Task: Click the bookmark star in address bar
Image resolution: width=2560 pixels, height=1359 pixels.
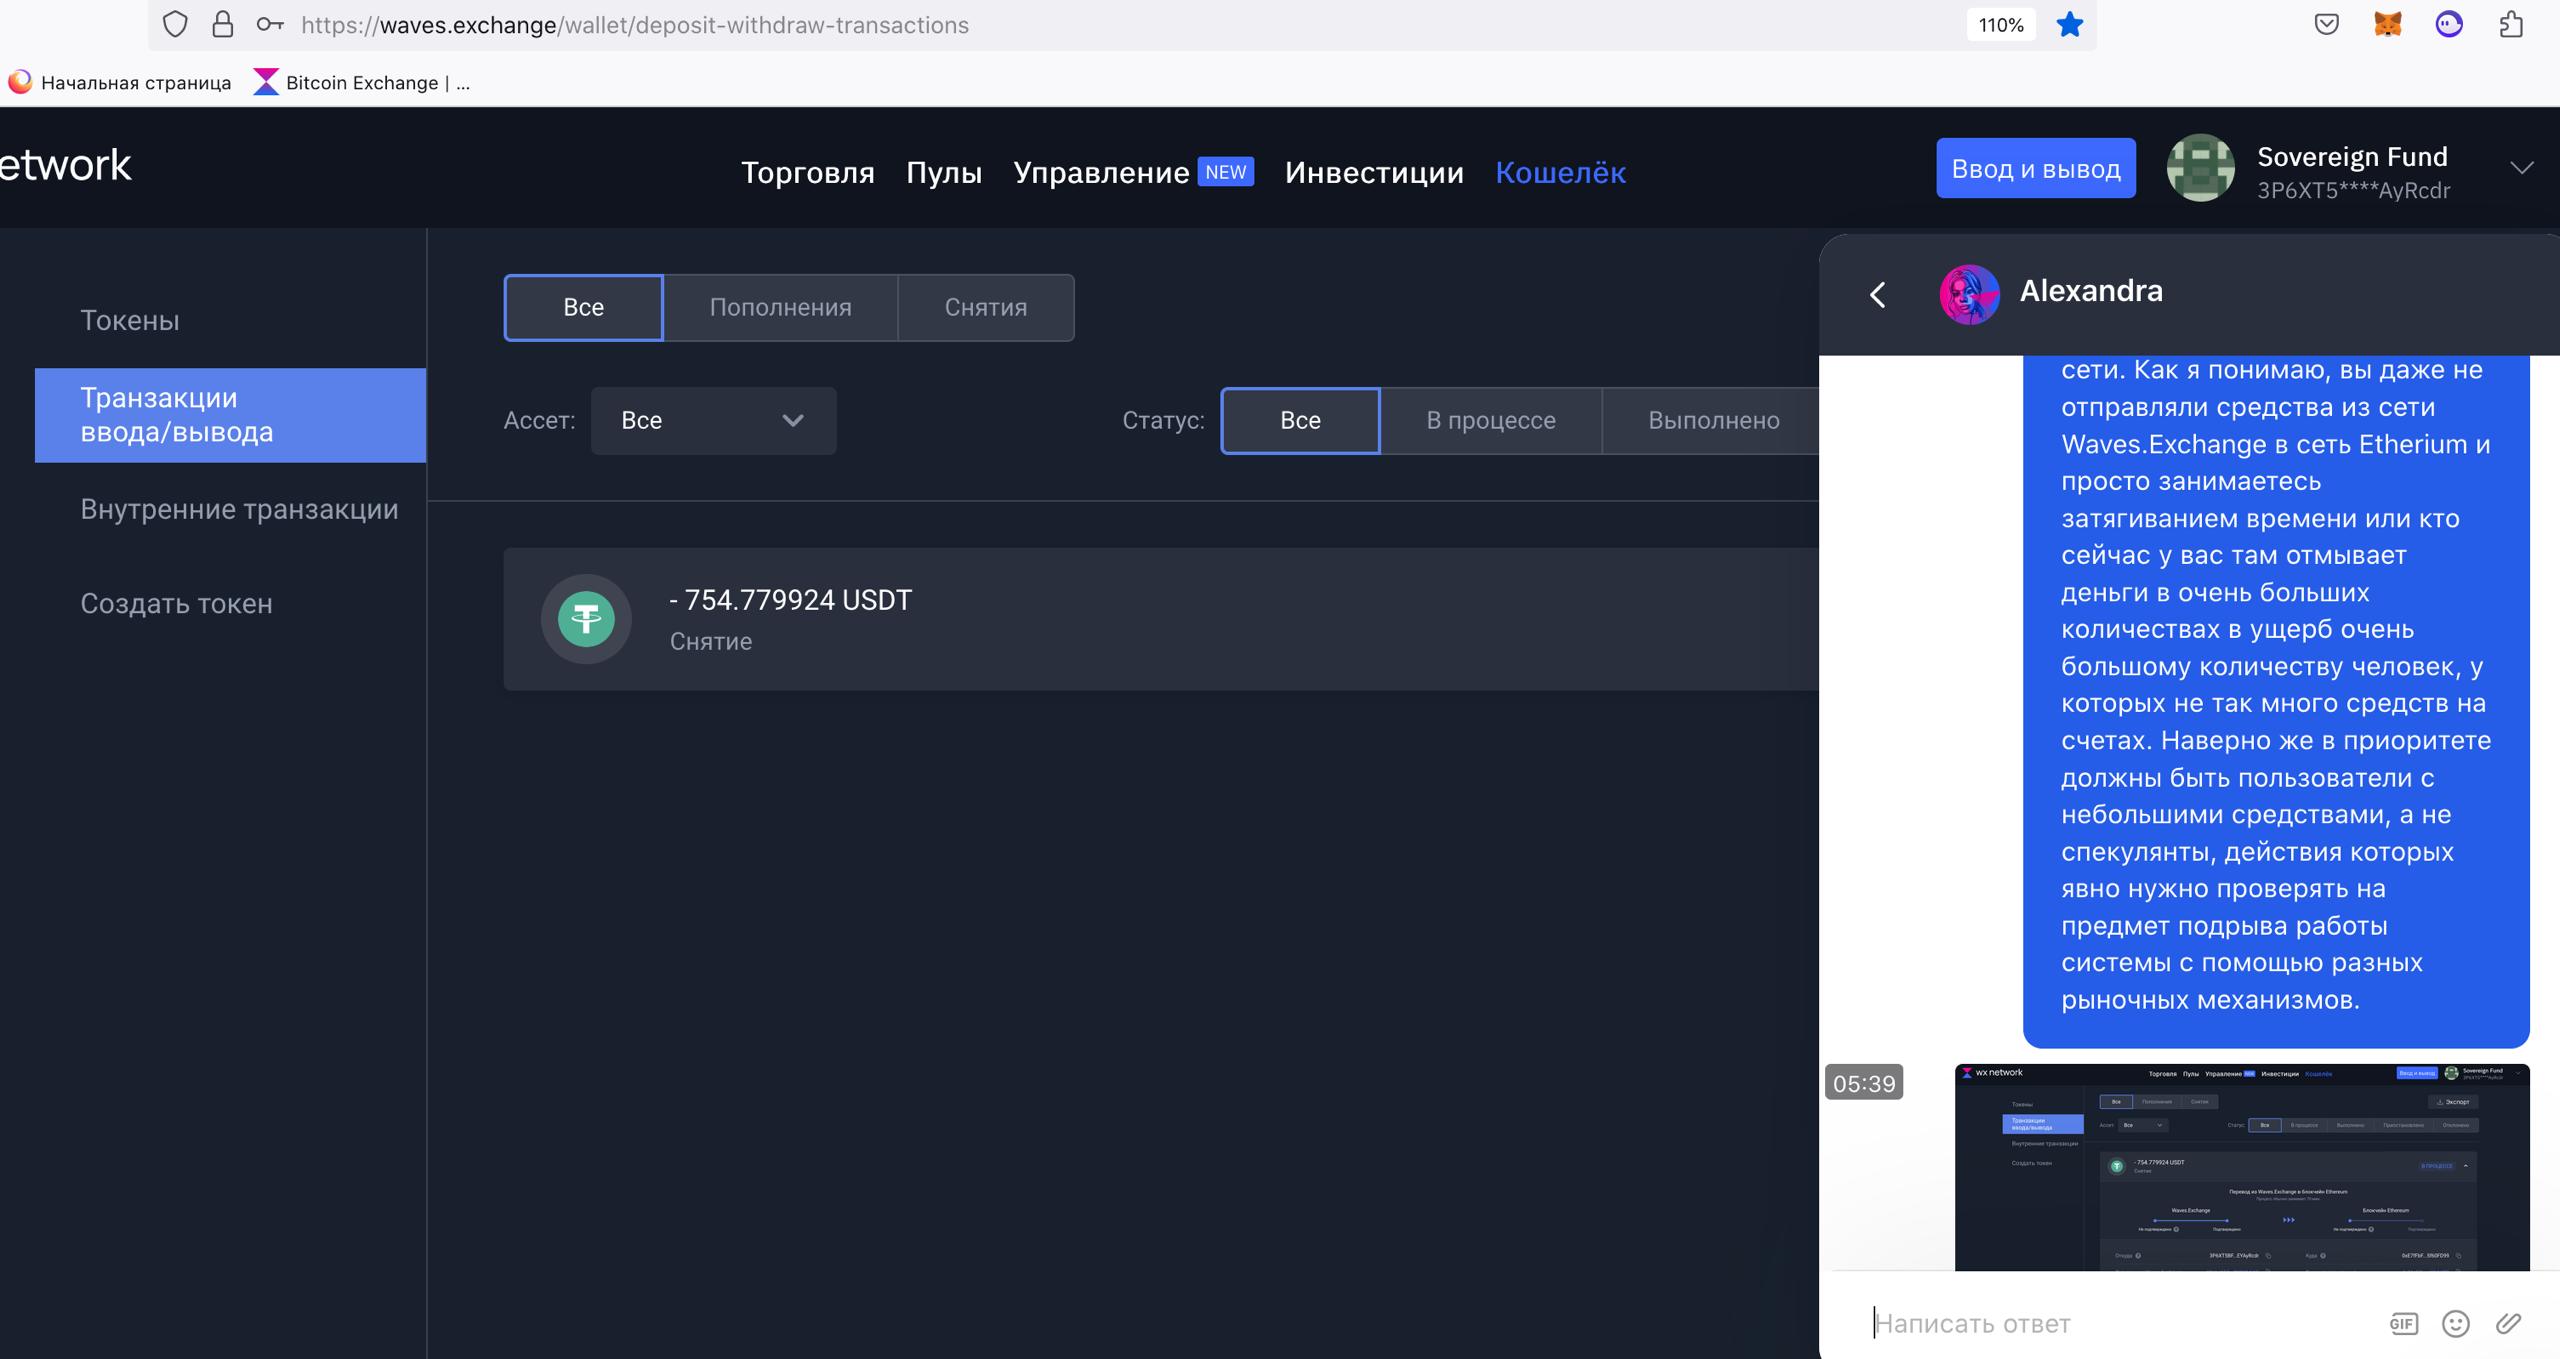Action: click(x=2069, y=25)
